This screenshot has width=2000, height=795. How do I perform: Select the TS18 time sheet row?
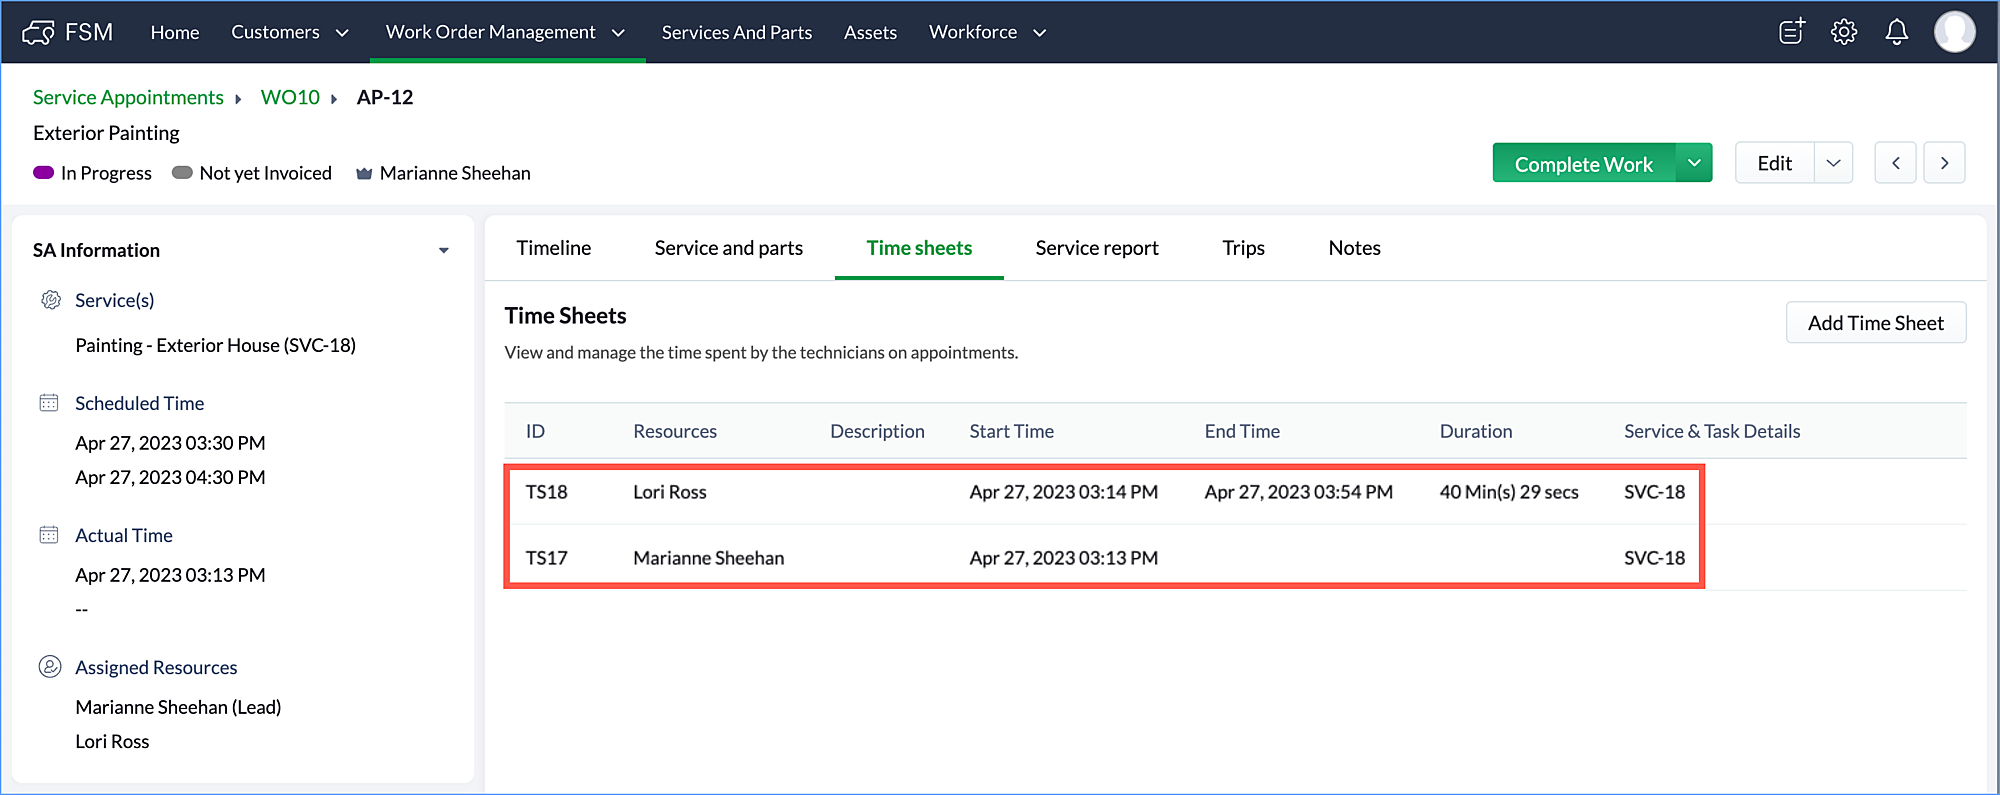[1100, 492]
